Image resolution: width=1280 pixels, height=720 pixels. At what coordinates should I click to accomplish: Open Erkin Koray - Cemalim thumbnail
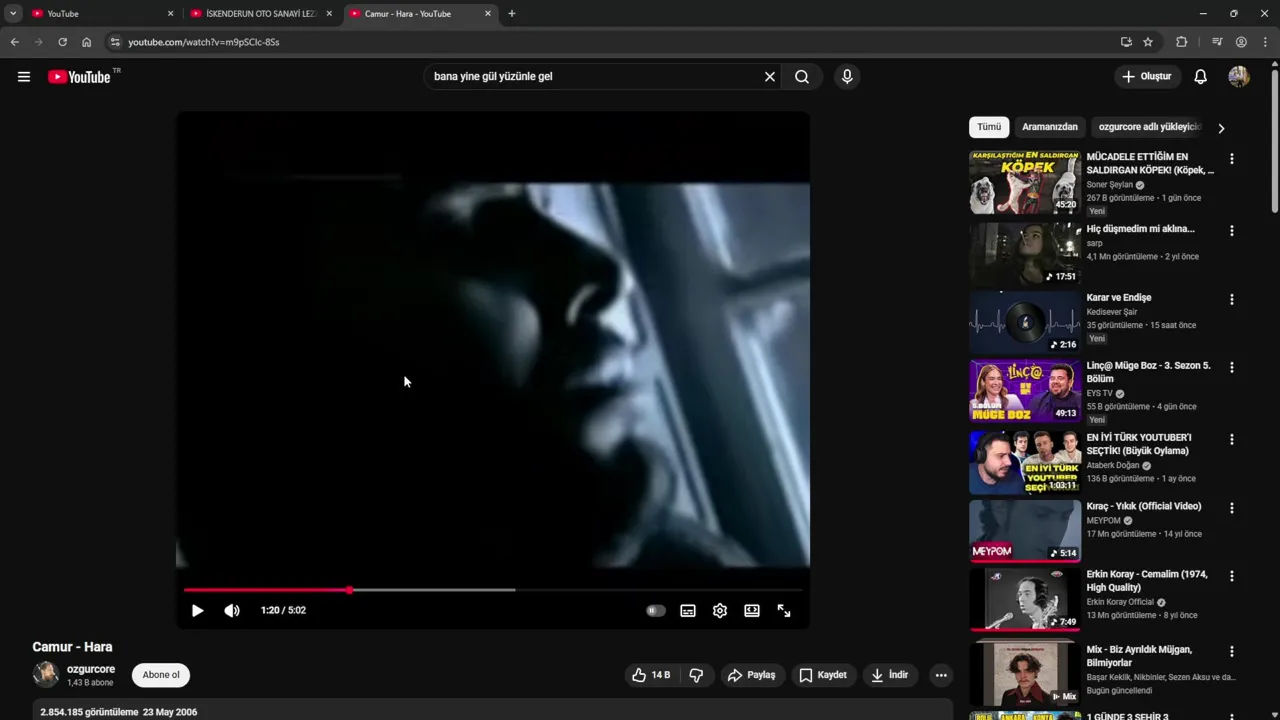1025,600
